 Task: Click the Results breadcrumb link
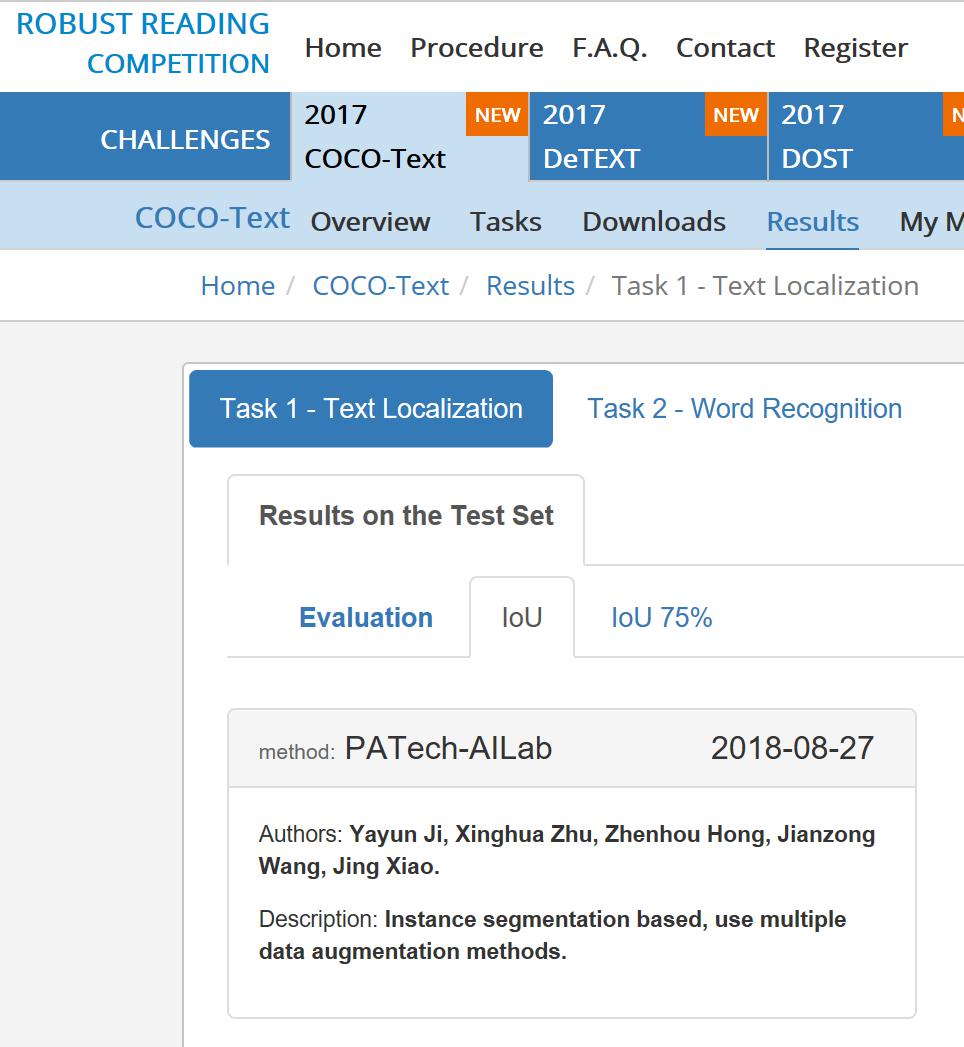point(530,286)
